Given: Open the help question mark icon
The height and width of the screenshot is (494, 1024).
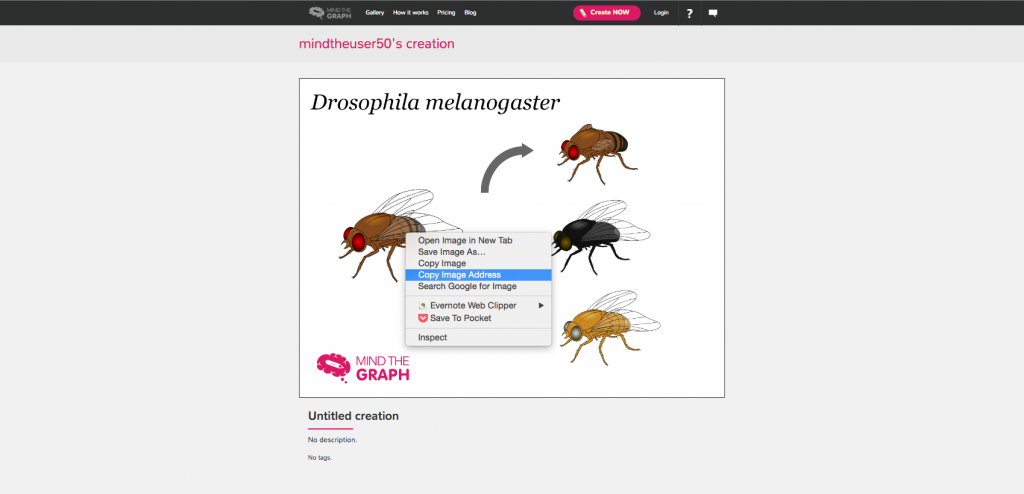Looking at the screenshot, I should 689,13.
